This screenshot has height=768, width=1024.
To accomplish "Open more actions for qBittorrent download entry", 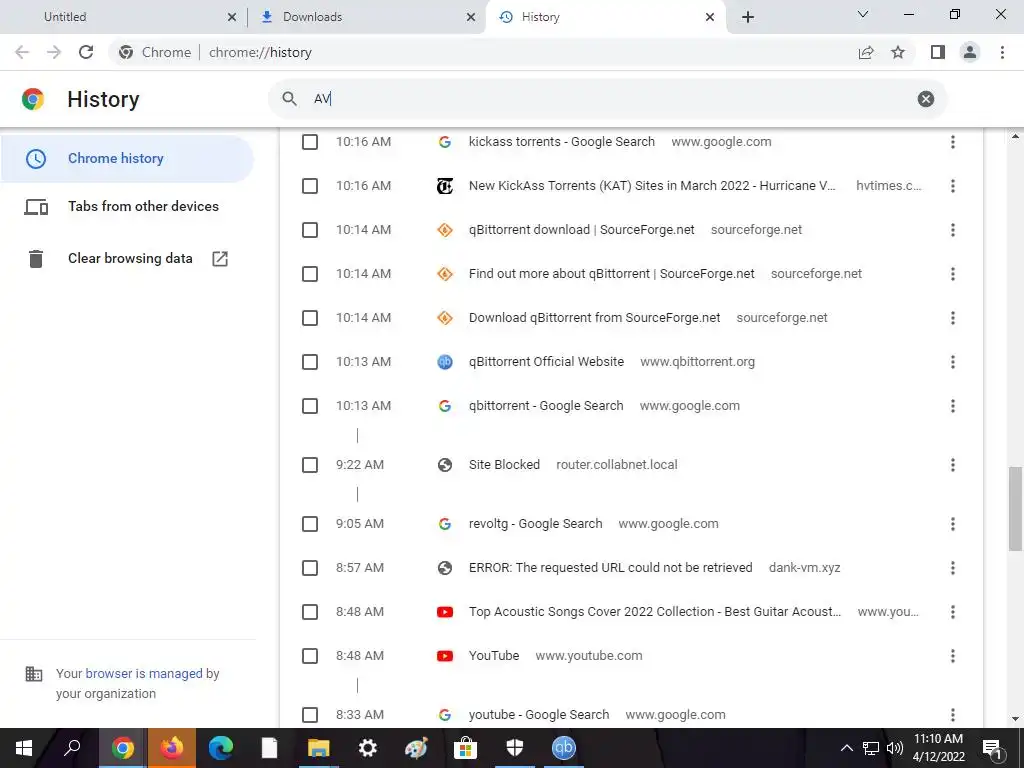I will (953, 230).
